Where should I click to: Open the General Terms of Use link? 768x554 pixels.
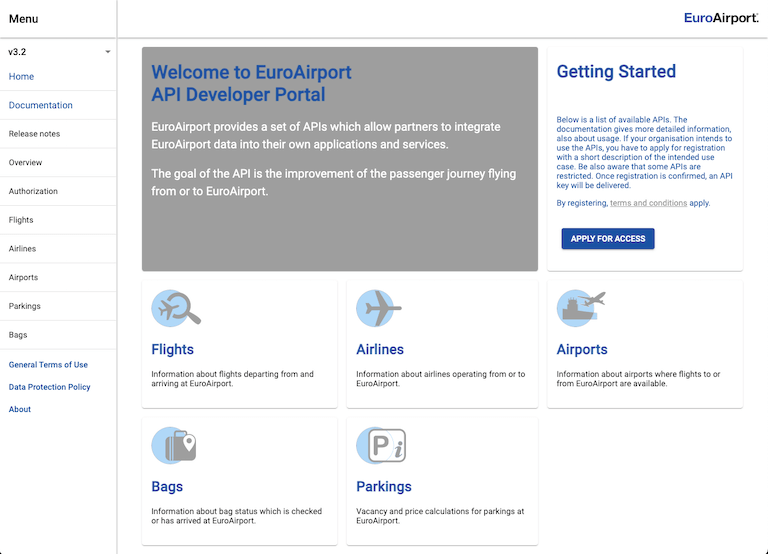coord(48,364)
